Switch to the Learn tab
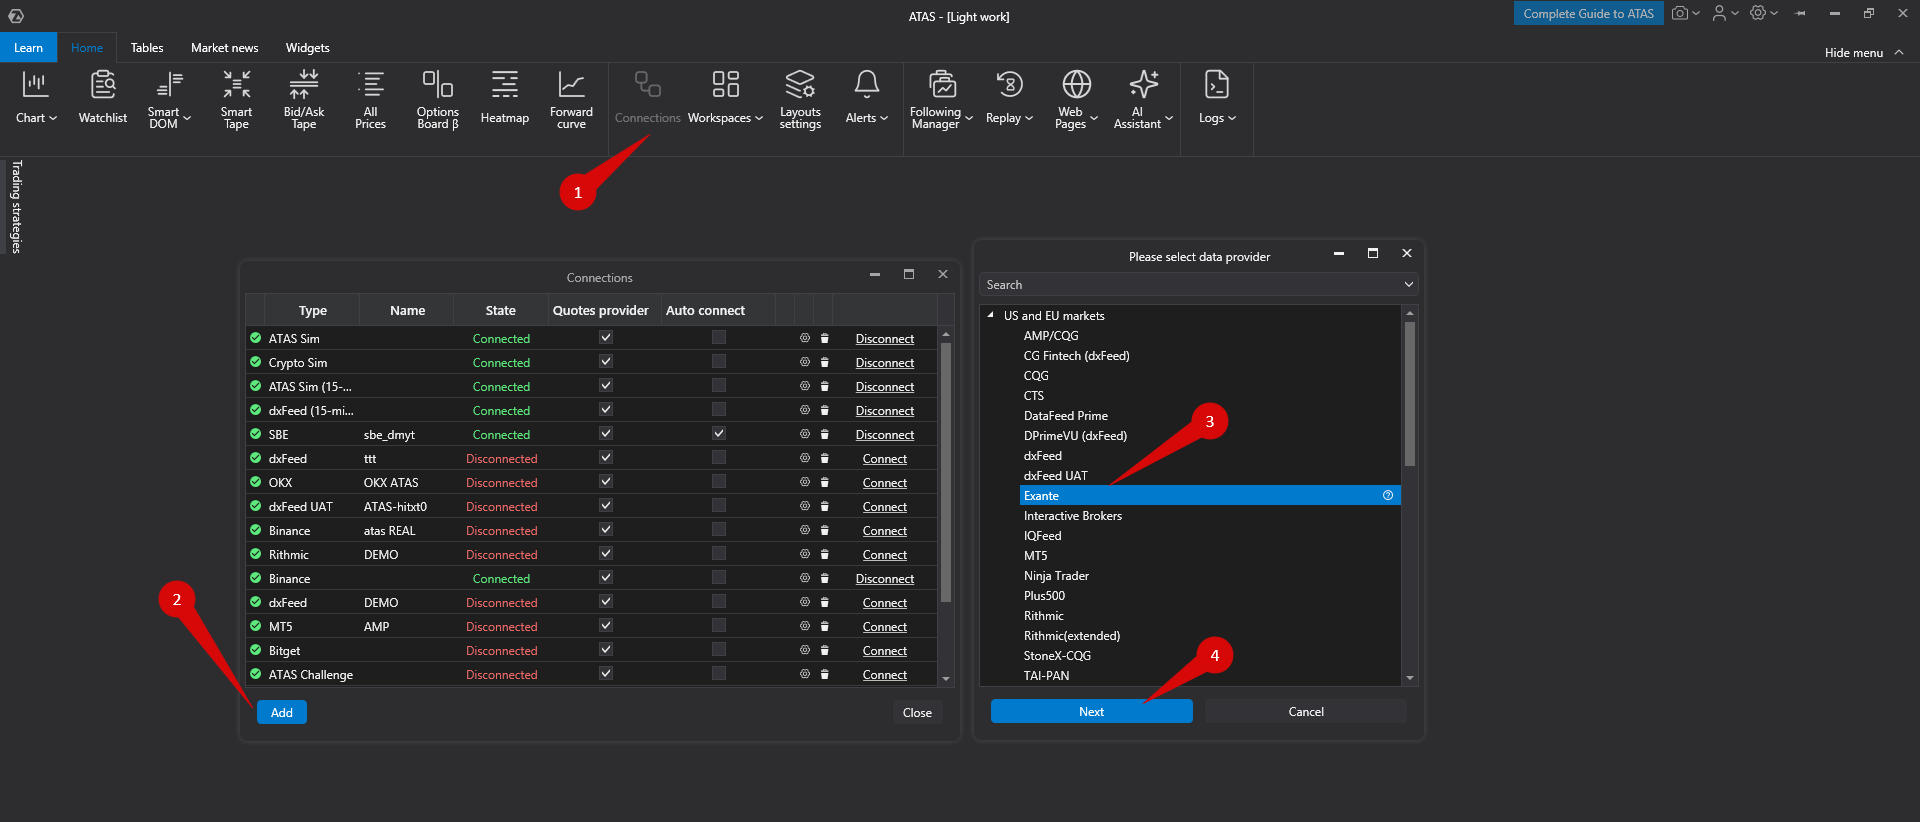This screenshot has height=822, width=1920. click(28, 47)
